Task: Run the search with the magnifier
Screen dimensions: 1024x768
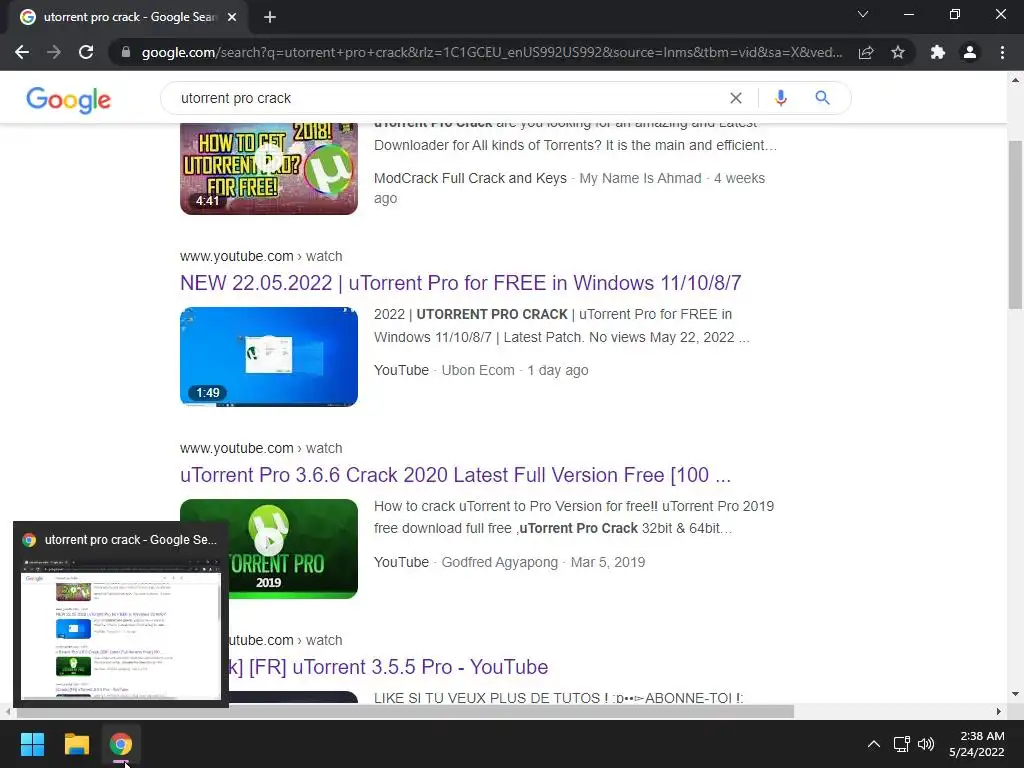Action: (822, 98)
